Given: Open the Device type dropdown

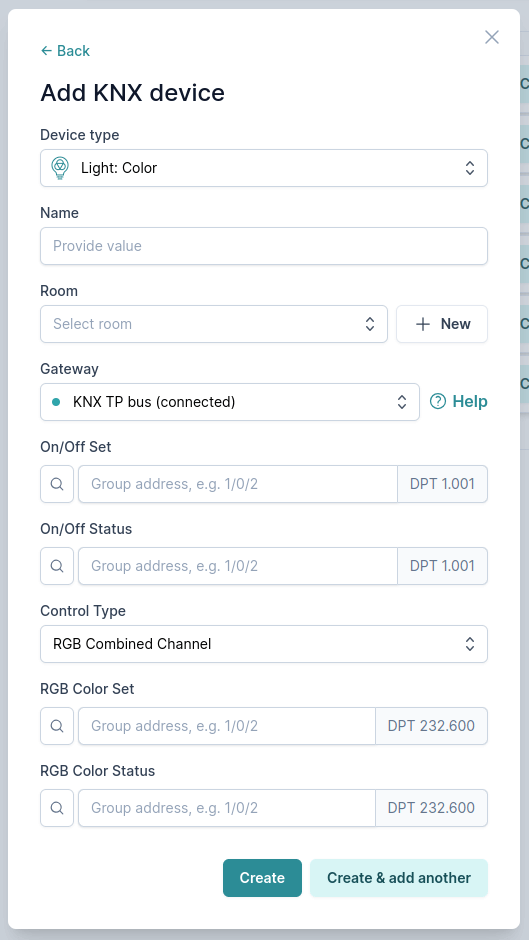Looking at the screenshot, I should [x=264, y=168].
